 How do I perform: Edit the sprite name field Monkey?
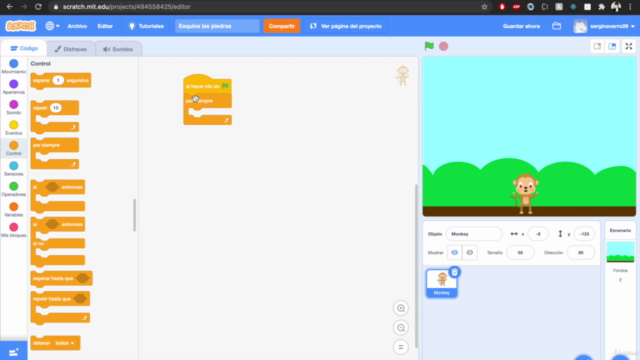[x=474, y=234]
